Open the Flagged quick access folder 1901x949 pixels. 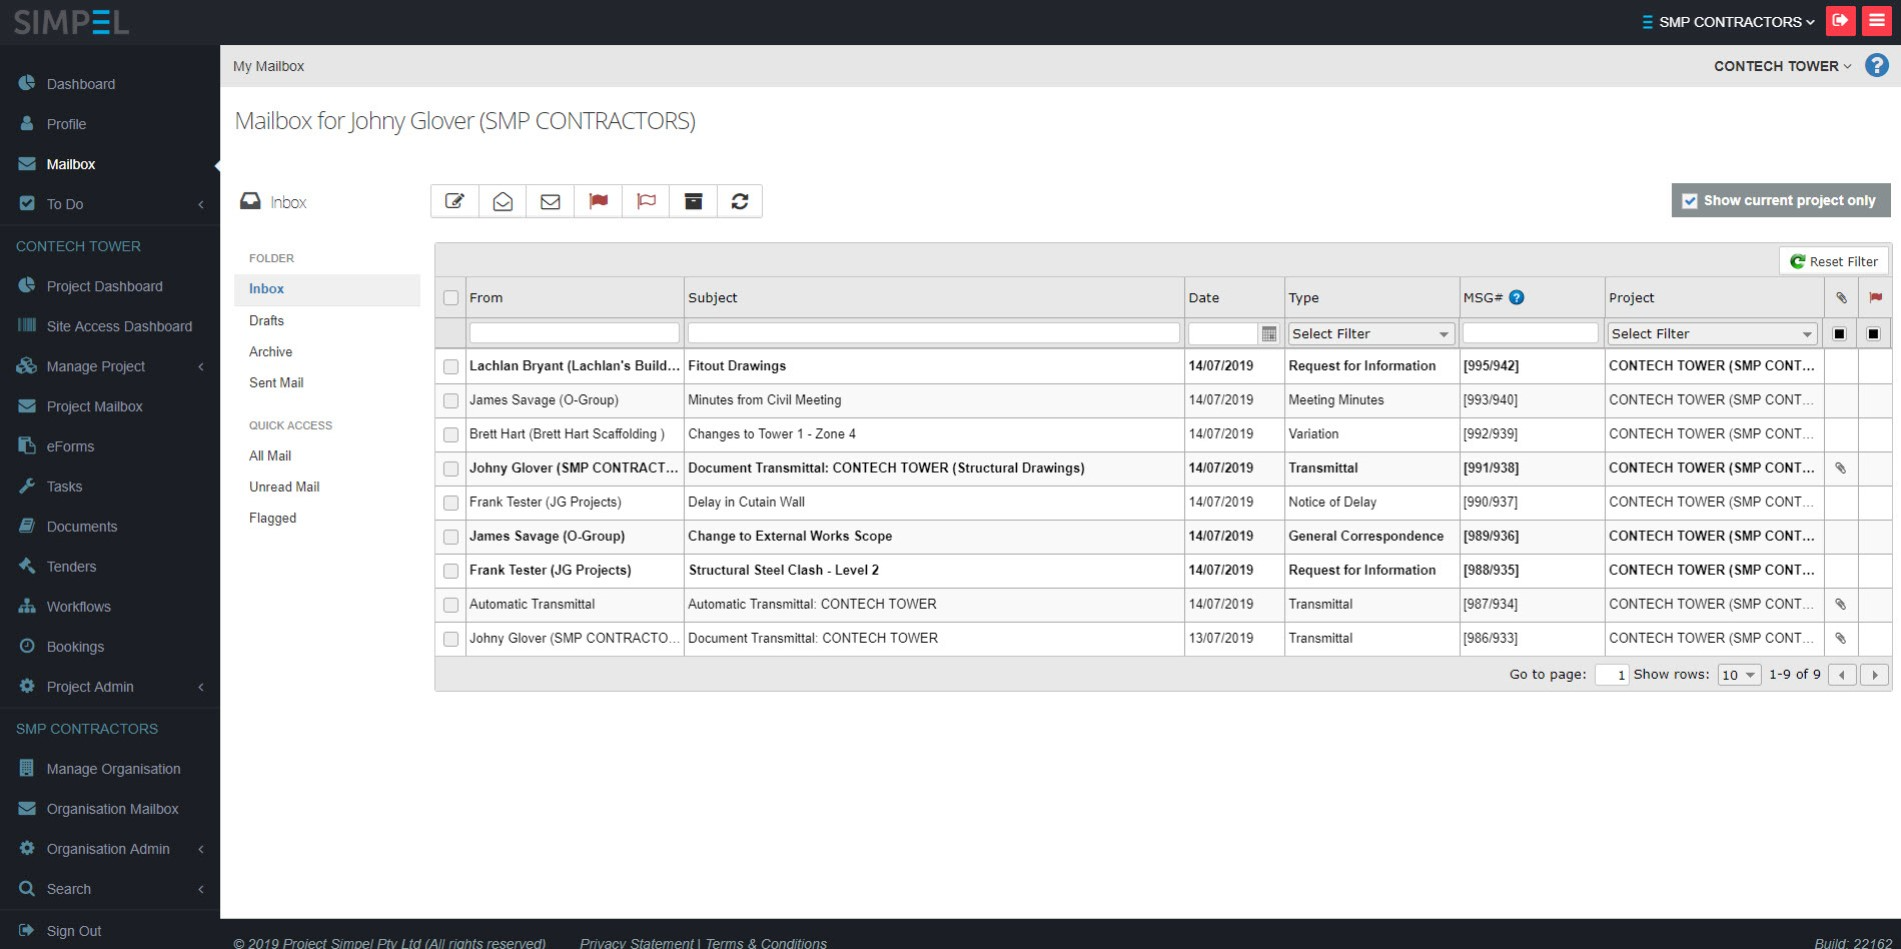click(272, 517)
